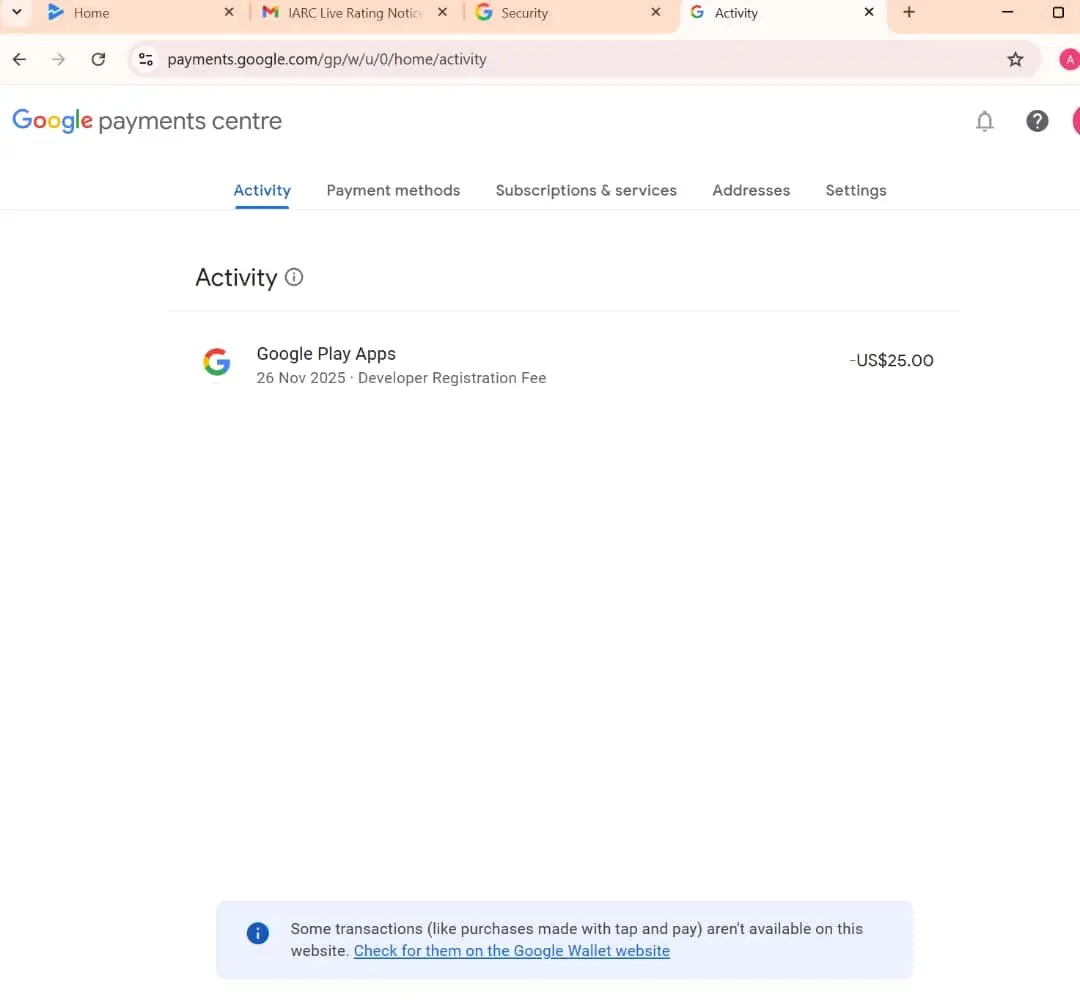Reload the payments page

[97, 59]
